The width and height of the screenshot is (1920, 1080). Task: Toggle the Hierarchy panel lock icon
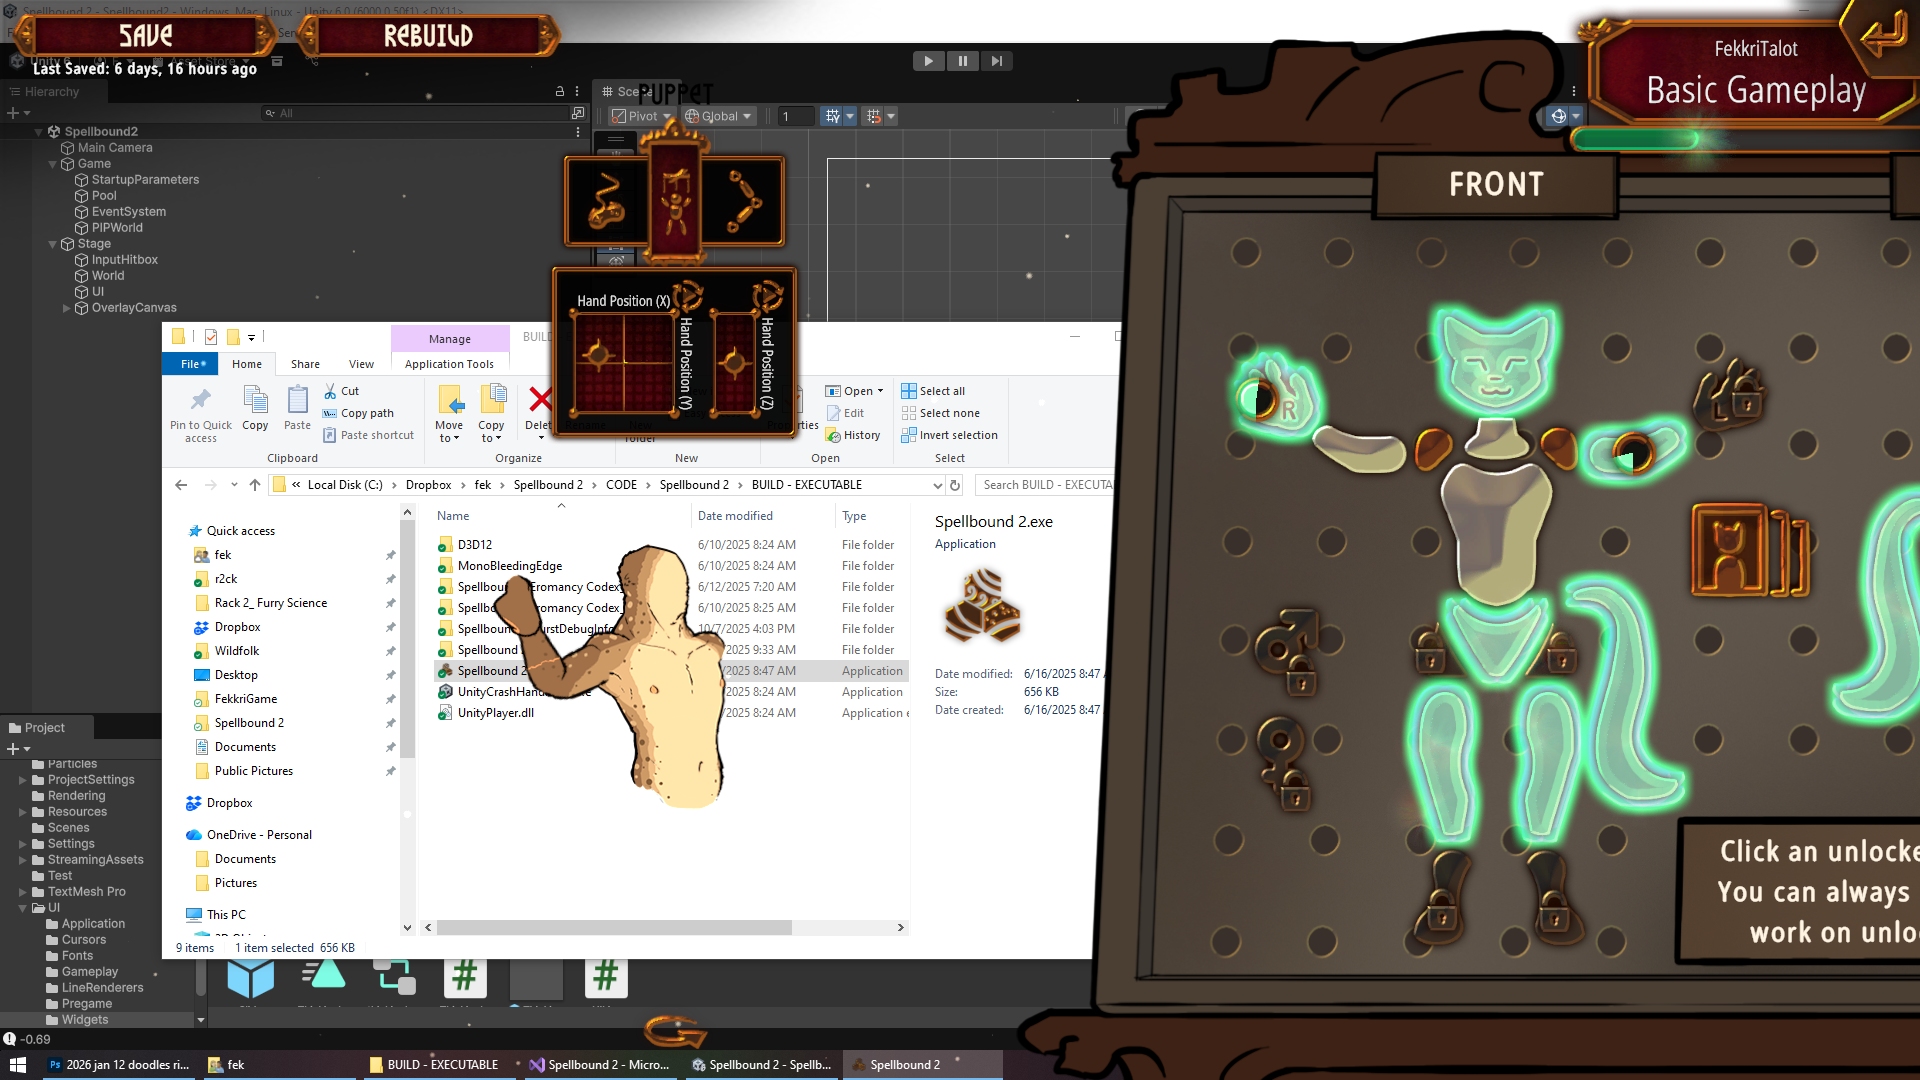560,91
